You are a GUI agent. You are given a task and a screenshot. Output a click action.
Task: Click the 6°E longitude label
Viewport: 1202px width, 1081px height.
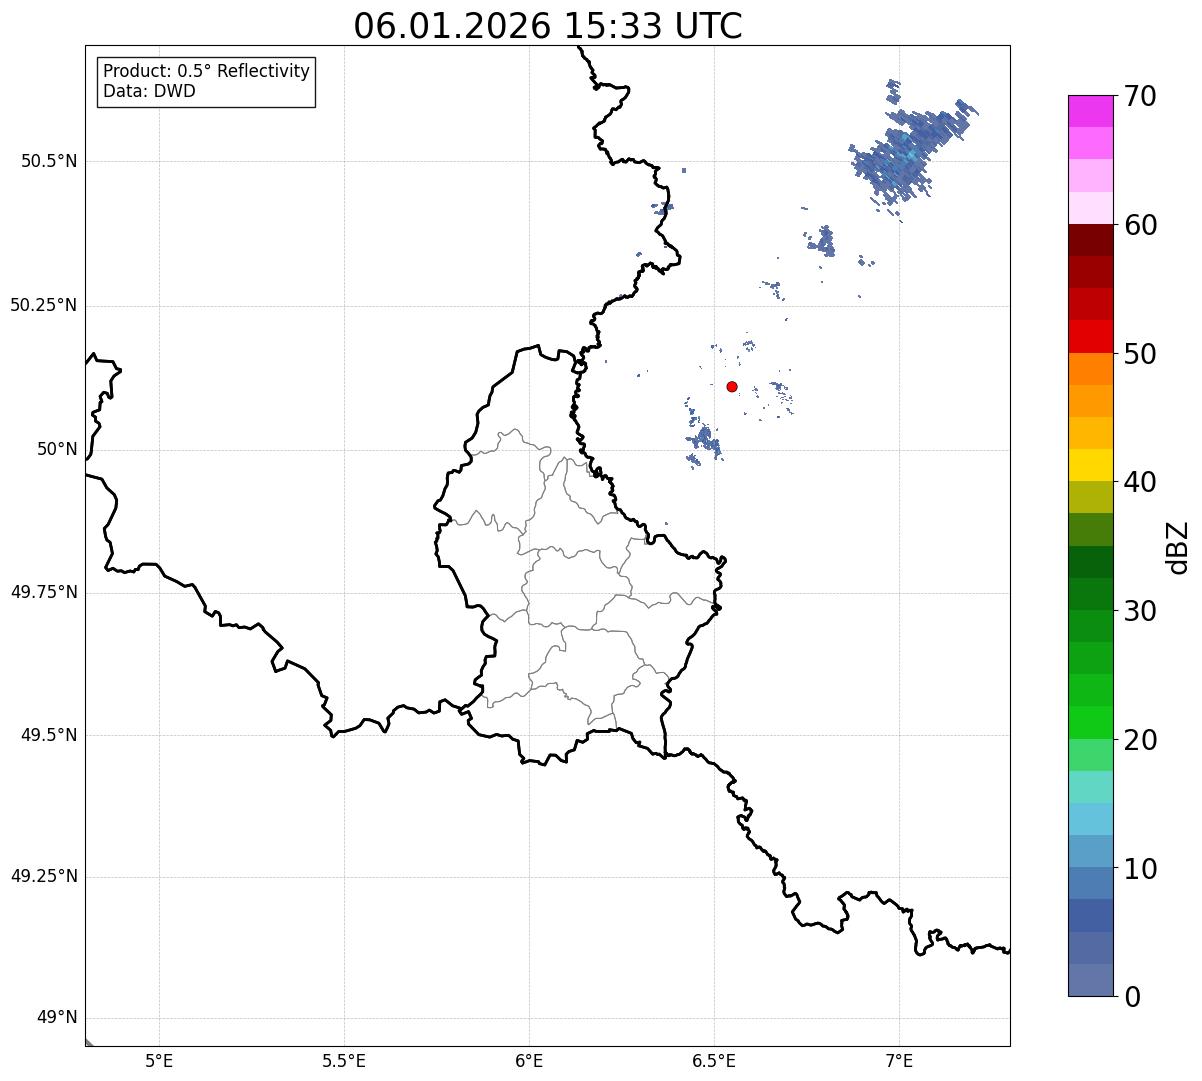(x=529, y=1061)
